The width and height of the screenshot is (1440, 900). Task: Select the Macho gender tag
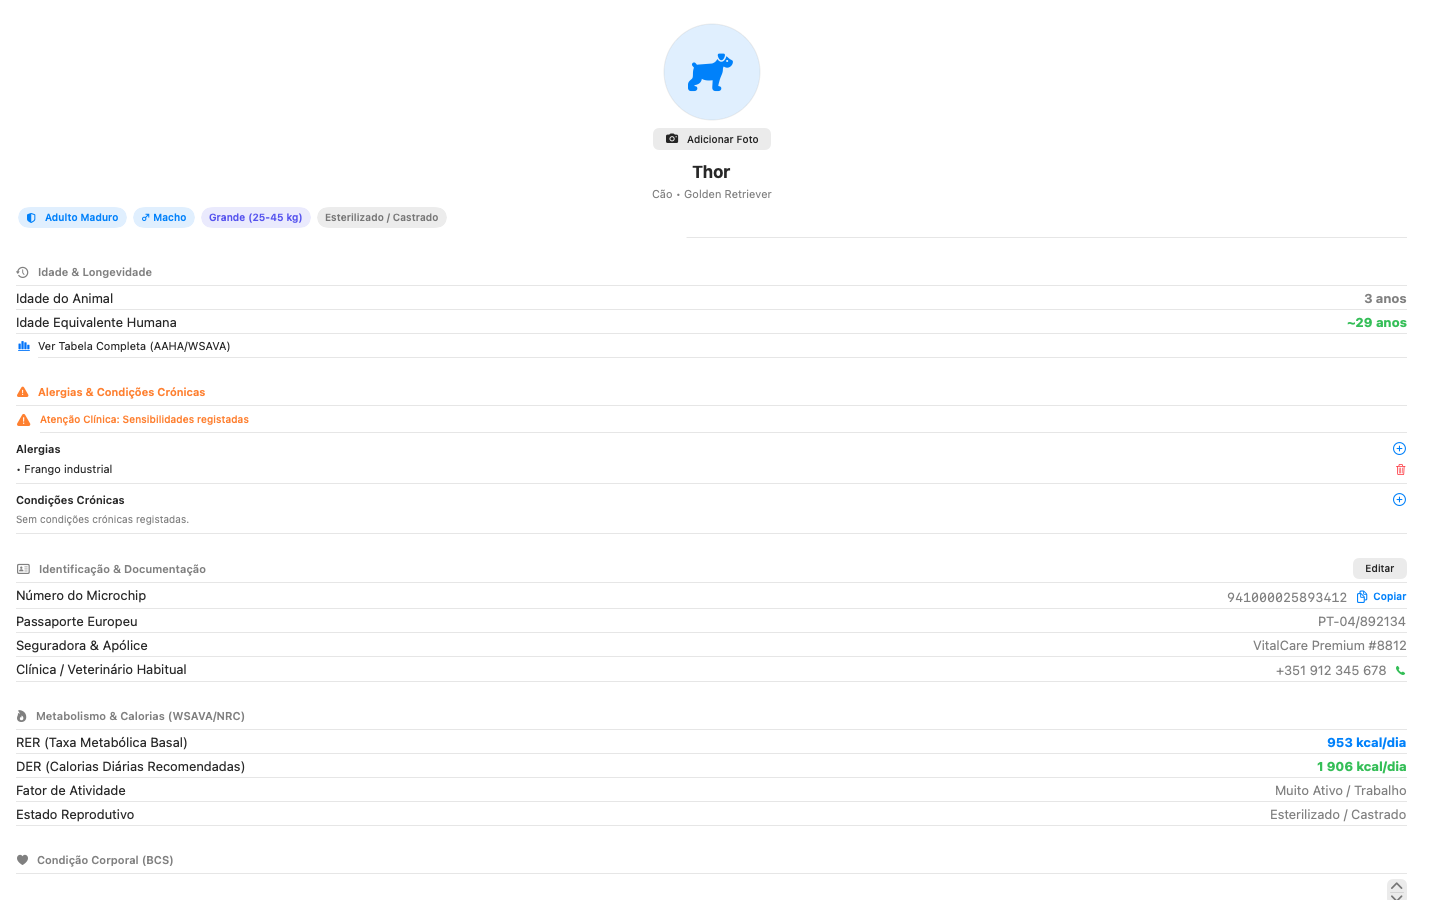164,217
